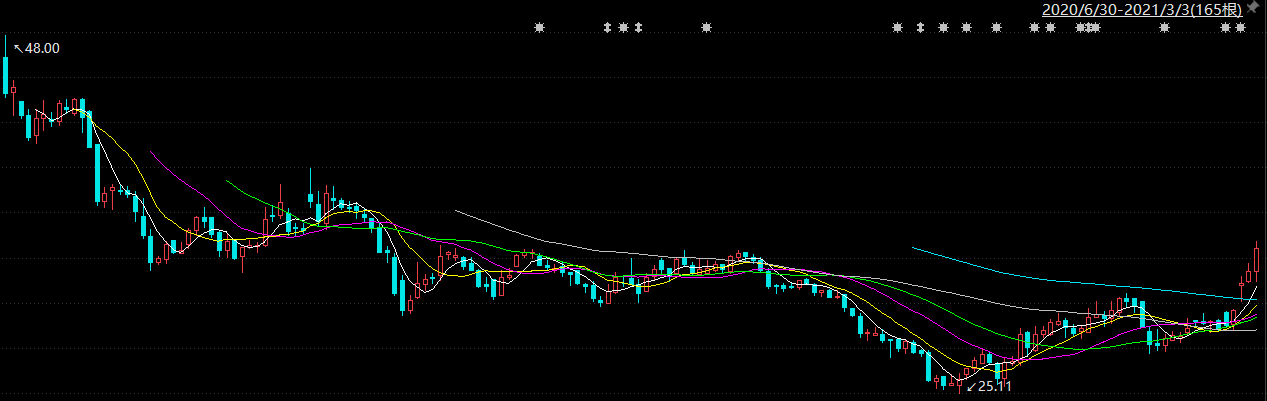Open the leftmost star info marker on top row
The width and height of the screenshot is (1267, 401).
click(541, 27)
